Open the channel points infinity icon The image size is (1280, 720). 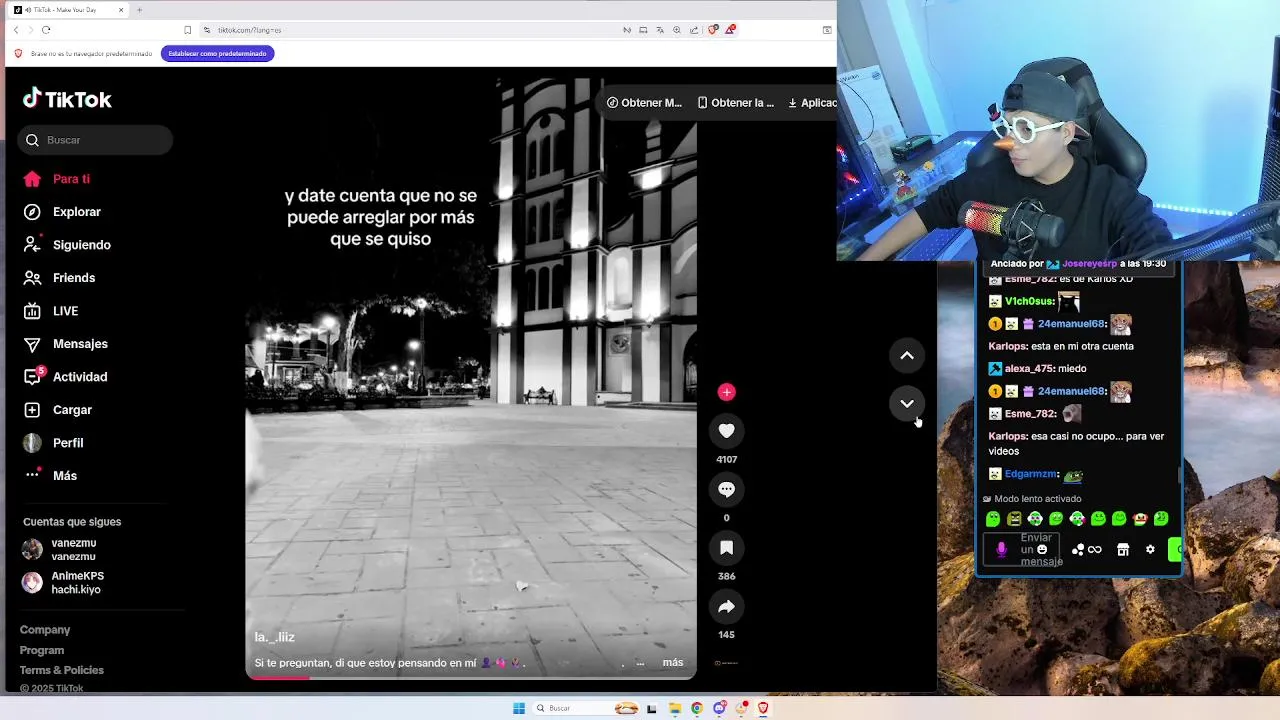(x=1095, y=549)
